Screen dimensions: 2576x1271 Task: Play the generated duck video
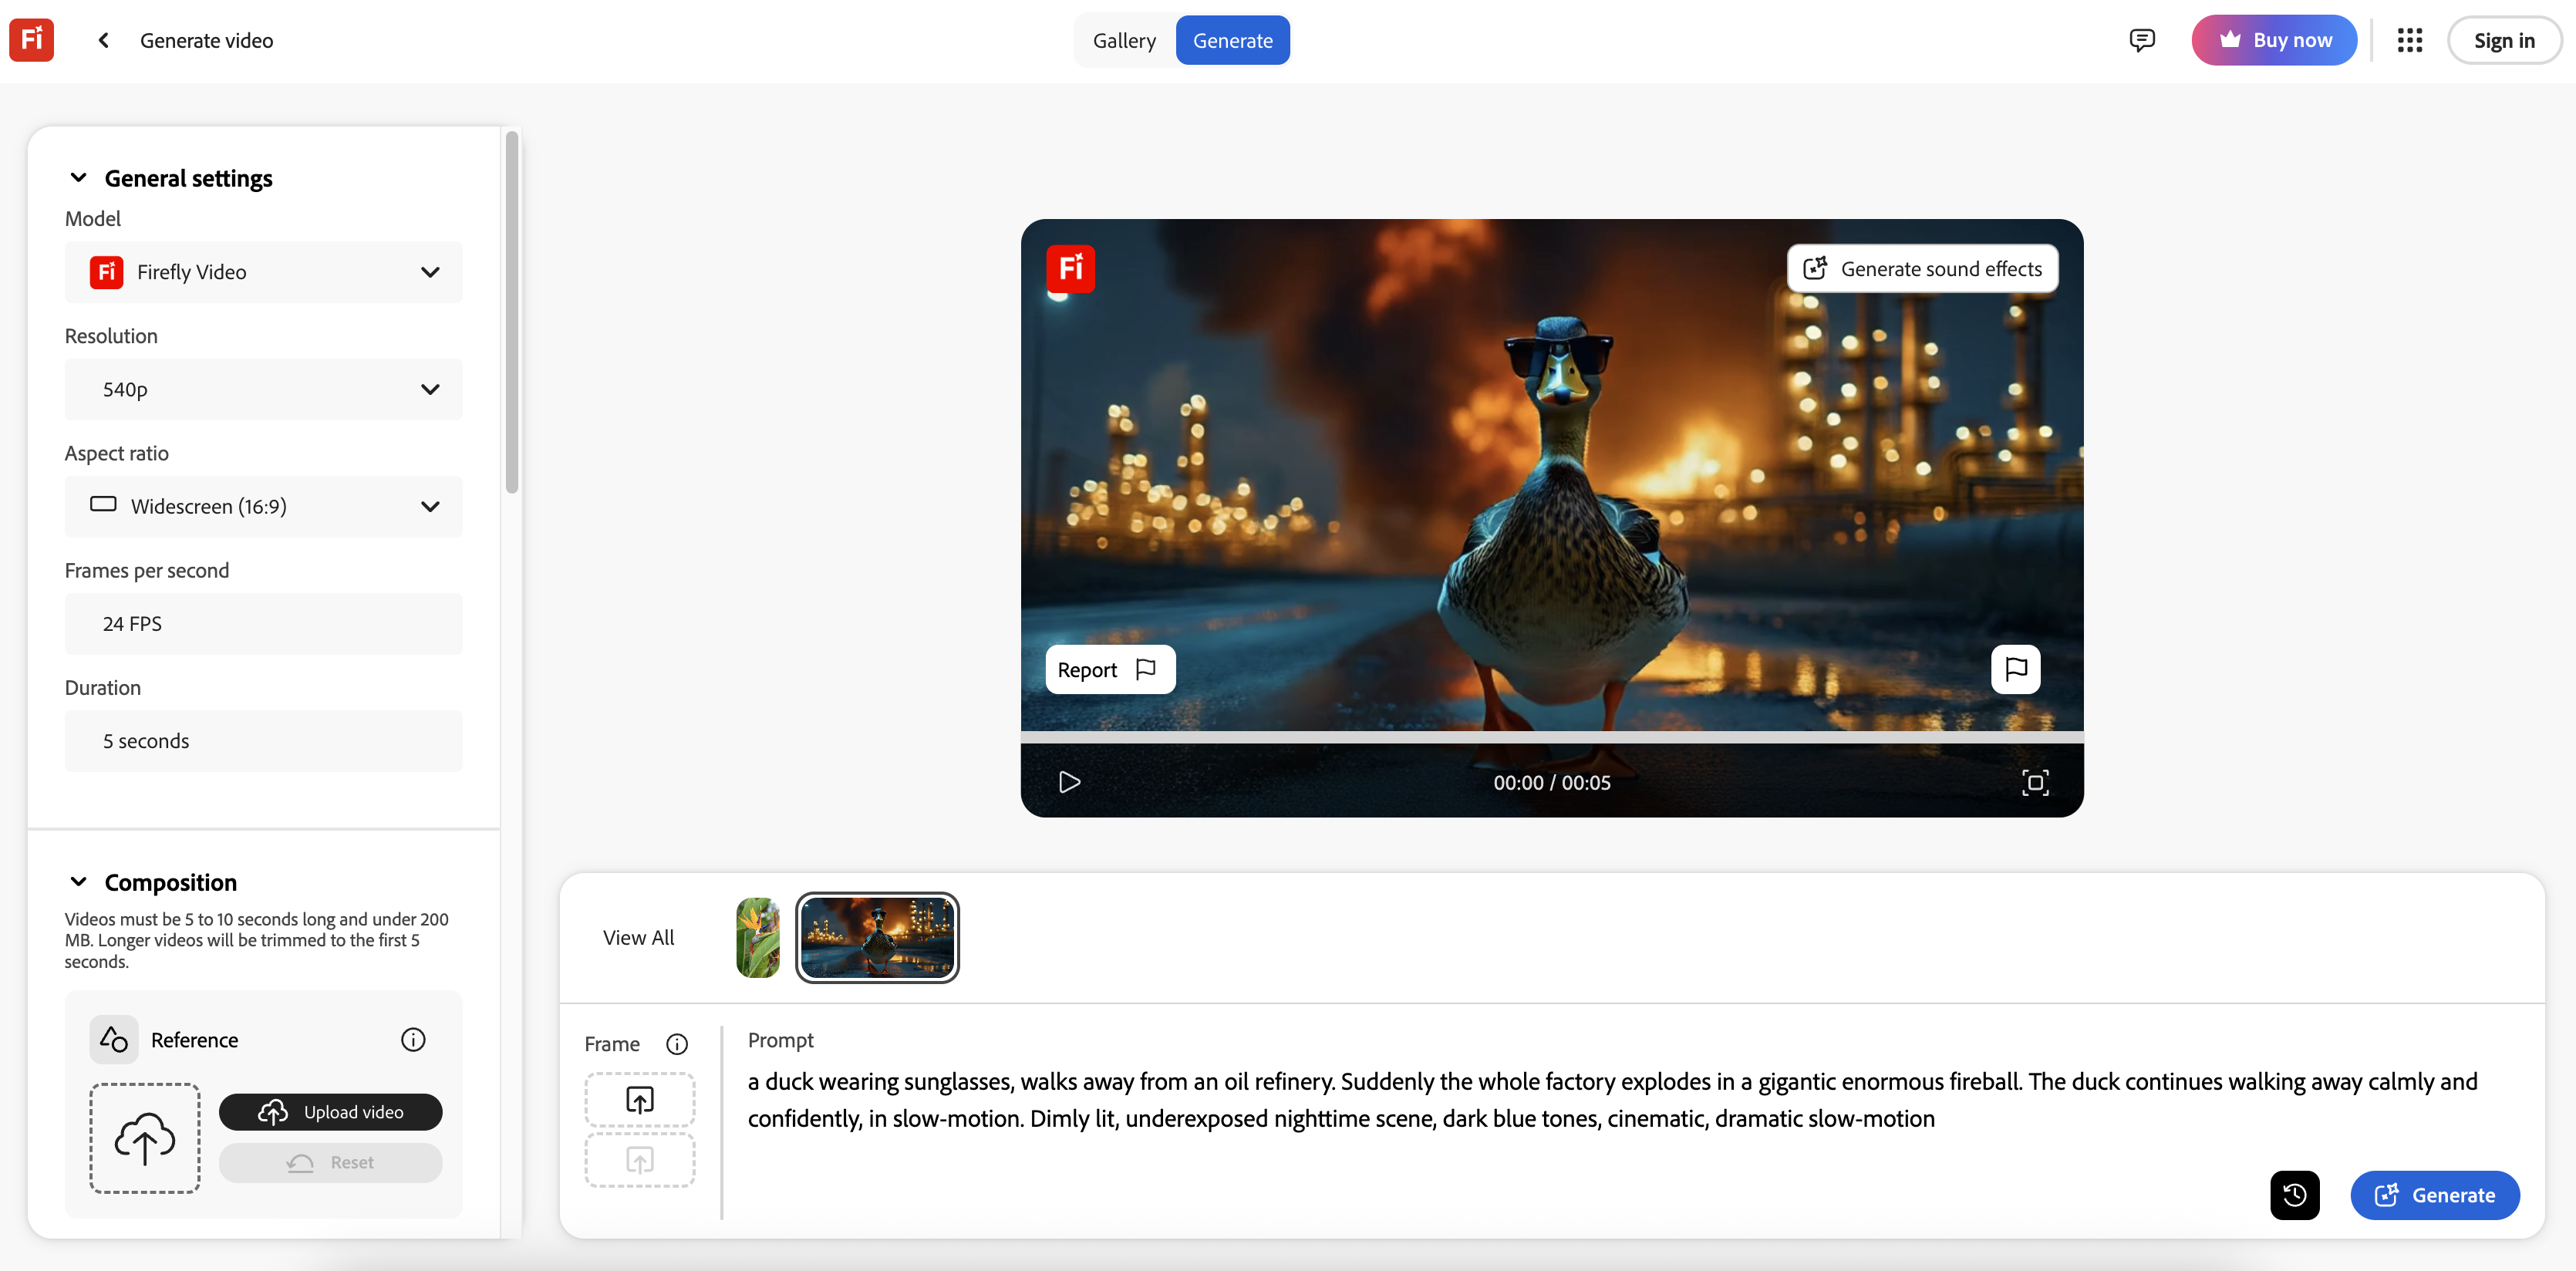1070,782
